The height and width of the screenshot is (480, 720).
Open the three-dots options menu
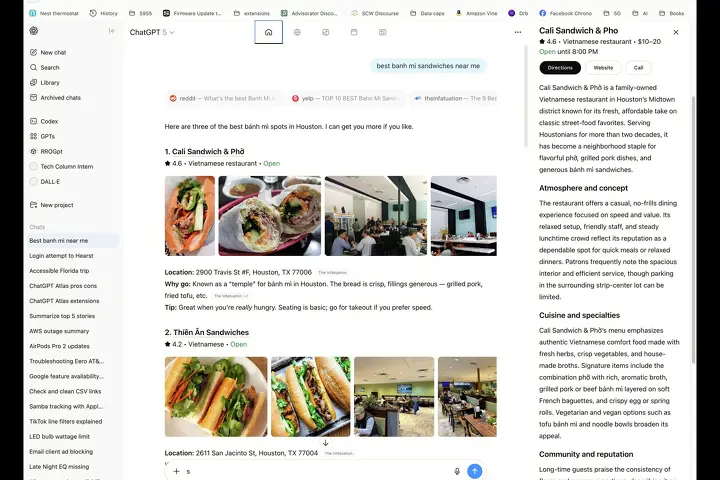(518, 32)
